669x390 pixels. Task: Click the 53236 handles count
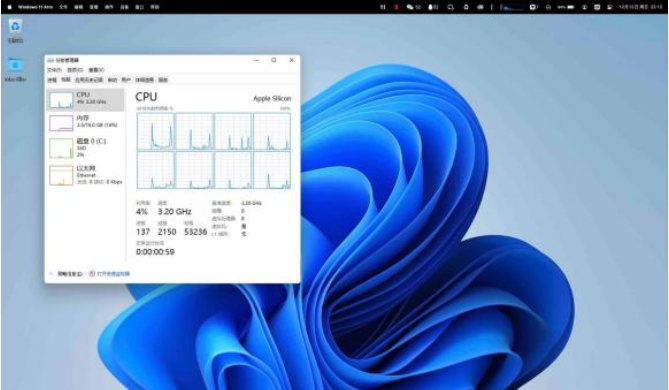[196, 232]
